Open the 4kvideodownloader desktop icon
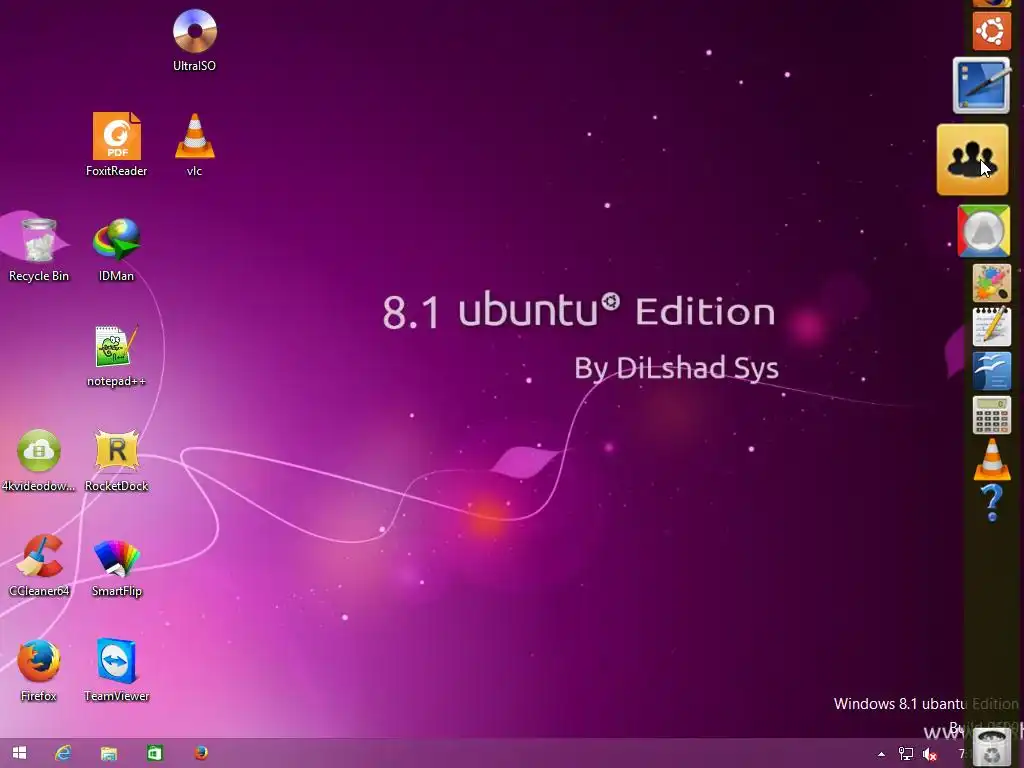This screenshot has width=1024, height=768. 39,460
